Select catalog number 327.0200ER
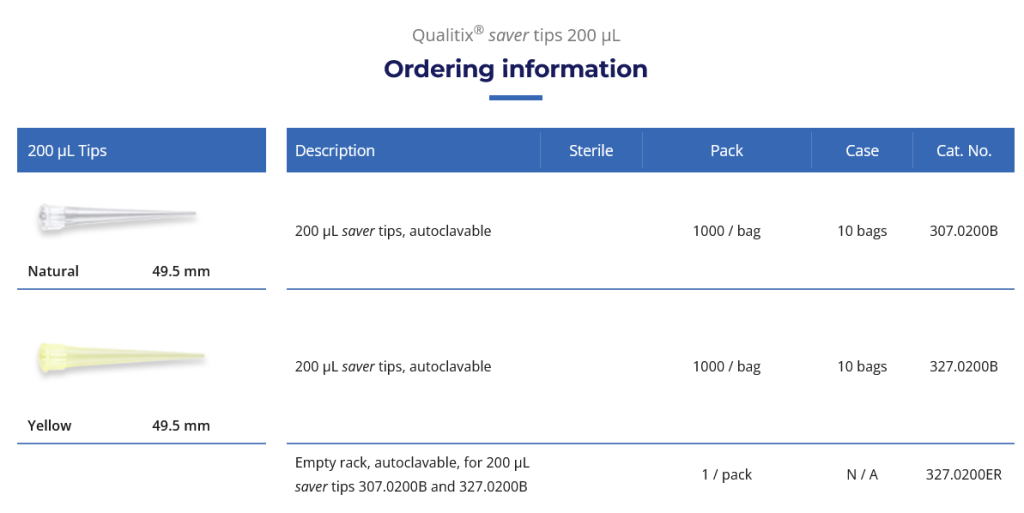This screenshot has height=513, width=1024. [x=963, y=475]
